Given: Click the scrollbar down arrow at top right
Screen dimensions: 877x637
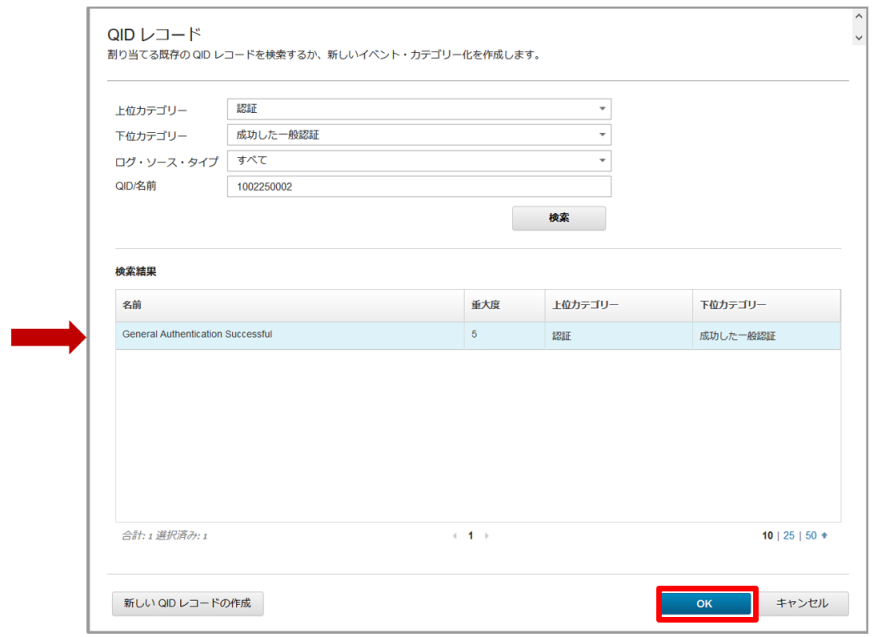Looking at the screenshot, I should point(859,38).
